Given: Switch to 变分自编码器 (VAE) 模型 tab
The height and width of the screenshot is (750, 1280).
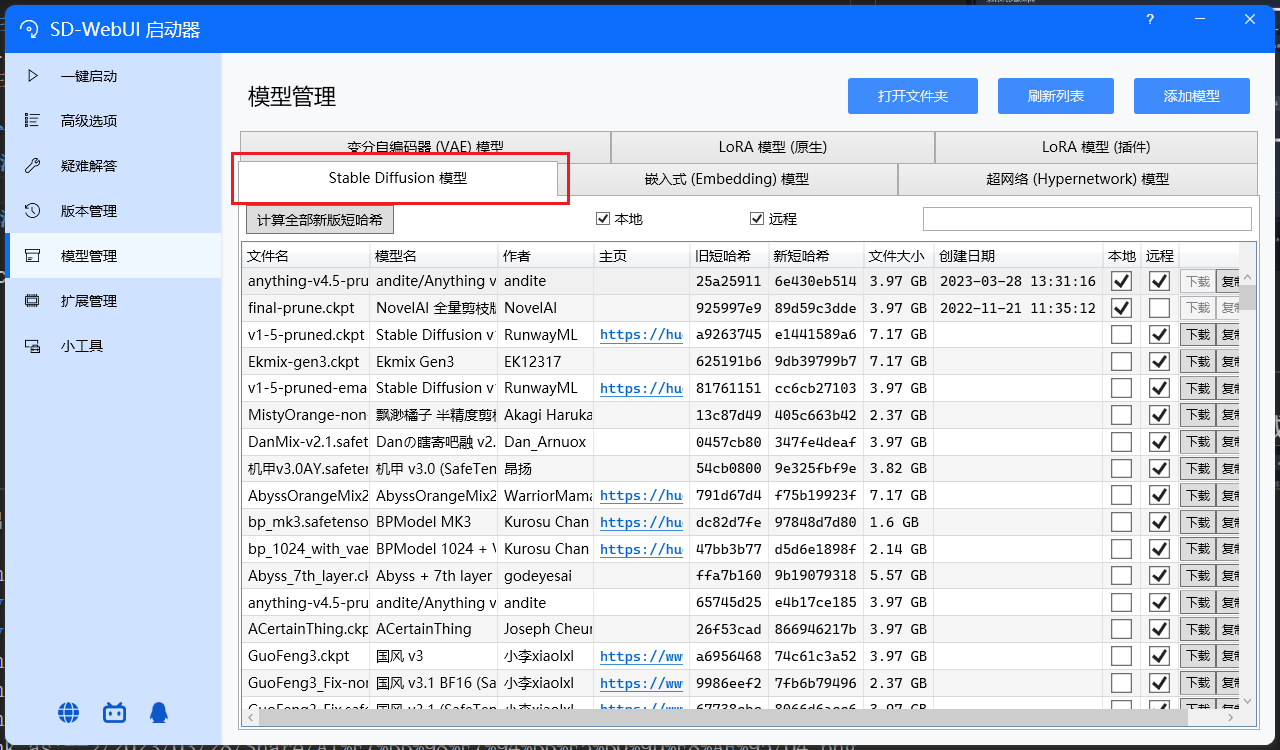Looking at the screenshot, I should point(425,147).
